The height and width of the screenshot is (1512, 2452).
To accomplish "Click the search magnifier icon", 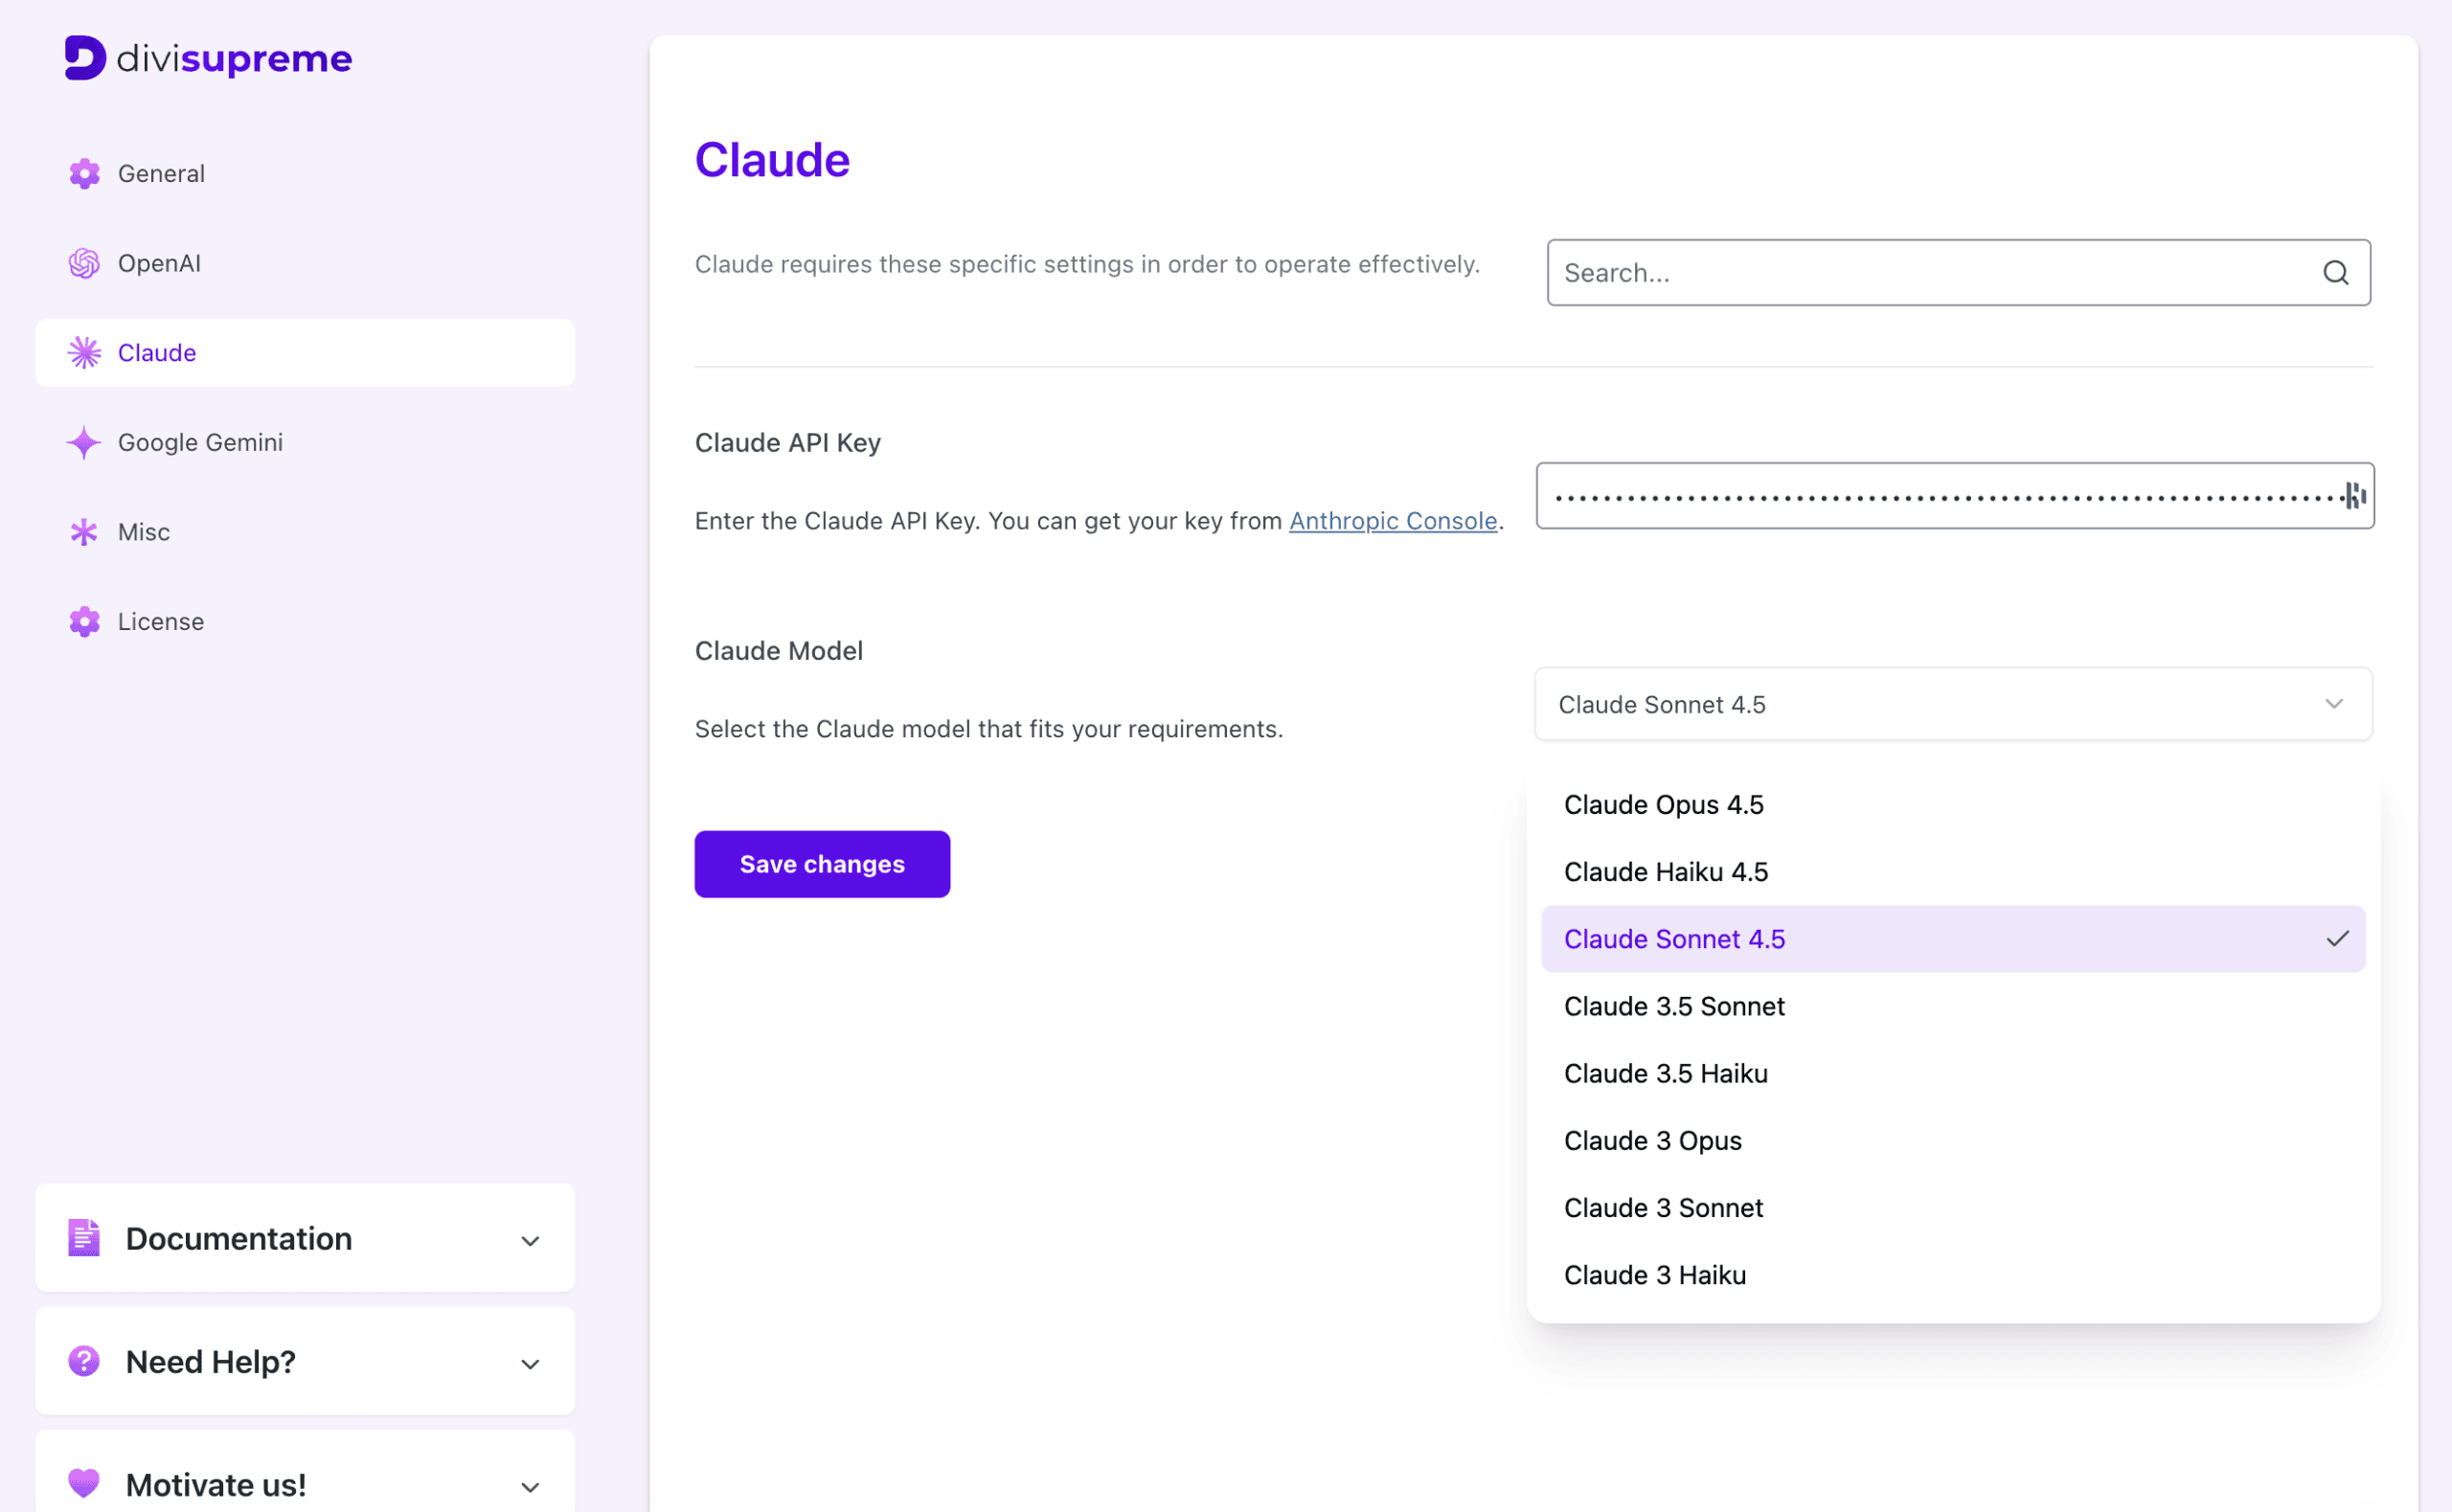I will [x=2335, y=273].
